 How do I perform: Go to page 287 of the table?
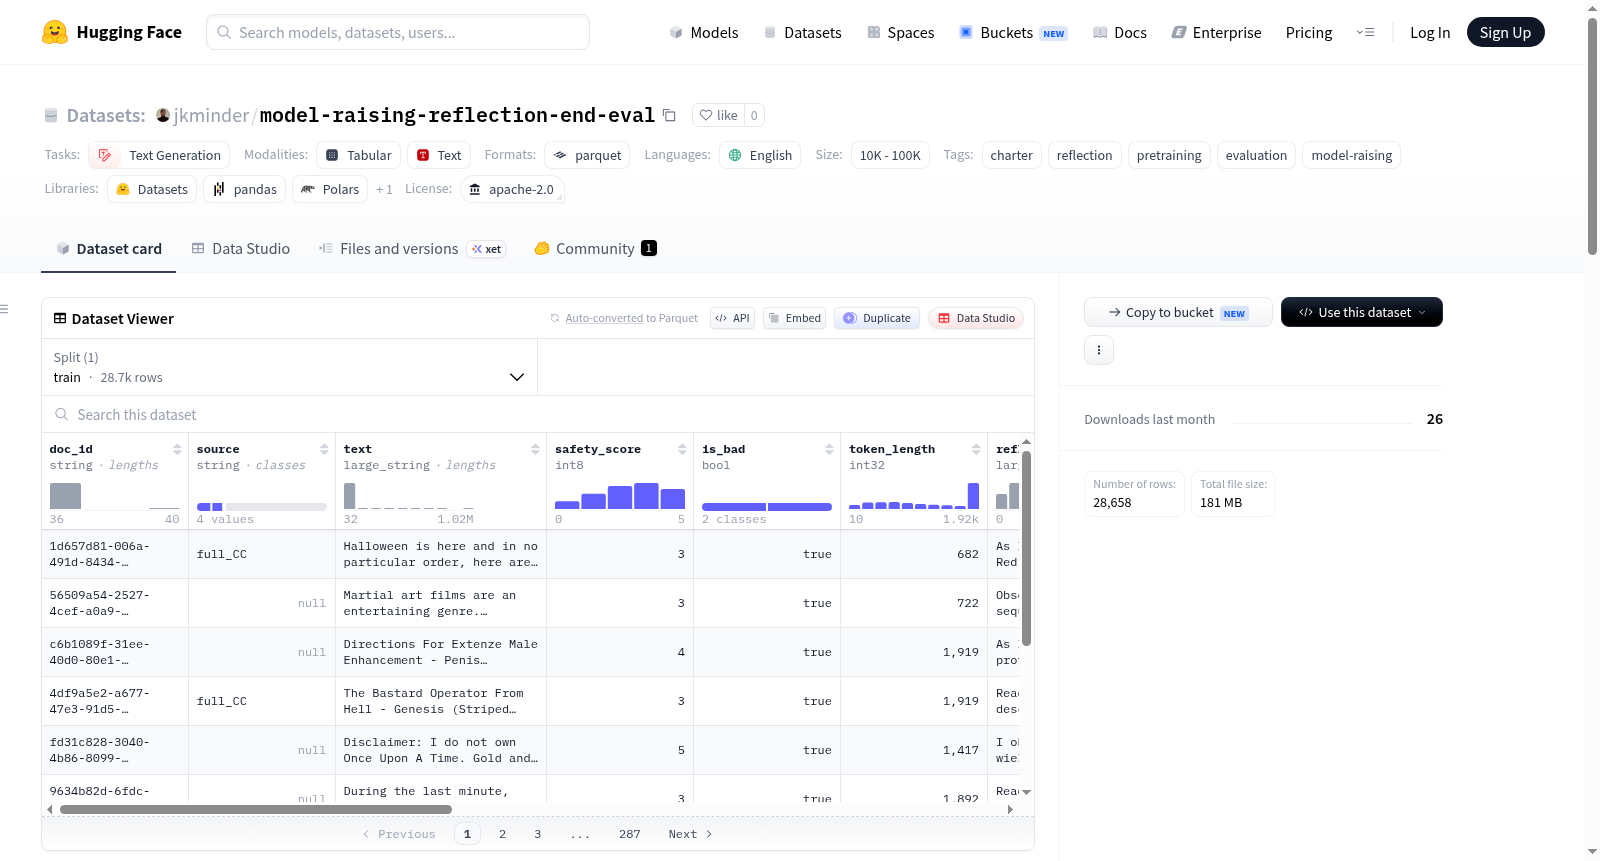pyautogui.click(x=629, y=834)
